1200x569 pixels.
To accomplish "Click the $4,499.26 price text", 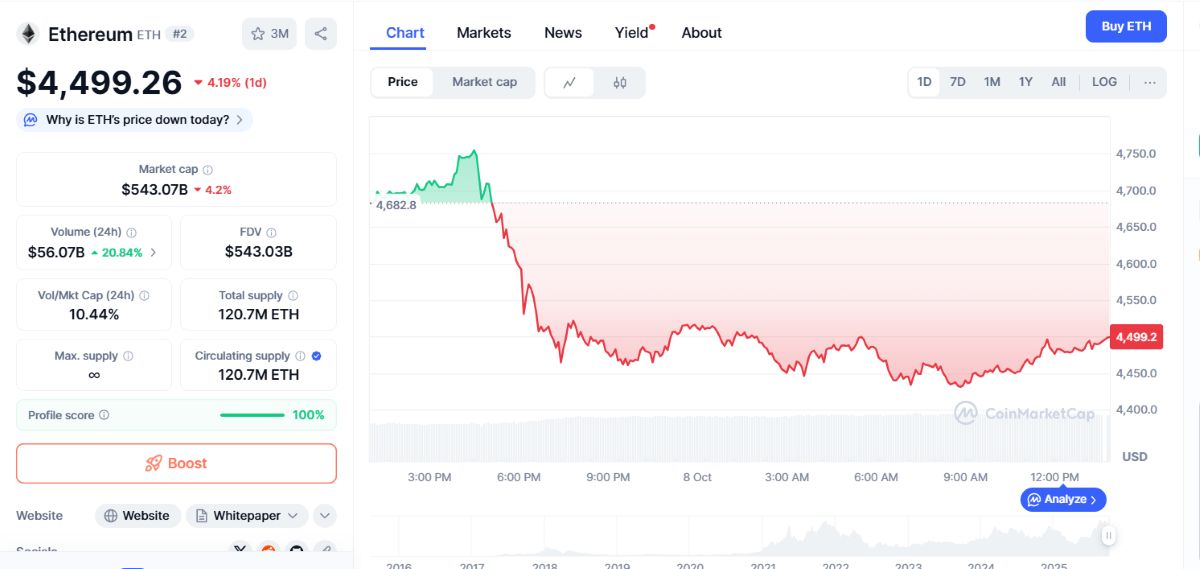I will click(x=99, y=83).
